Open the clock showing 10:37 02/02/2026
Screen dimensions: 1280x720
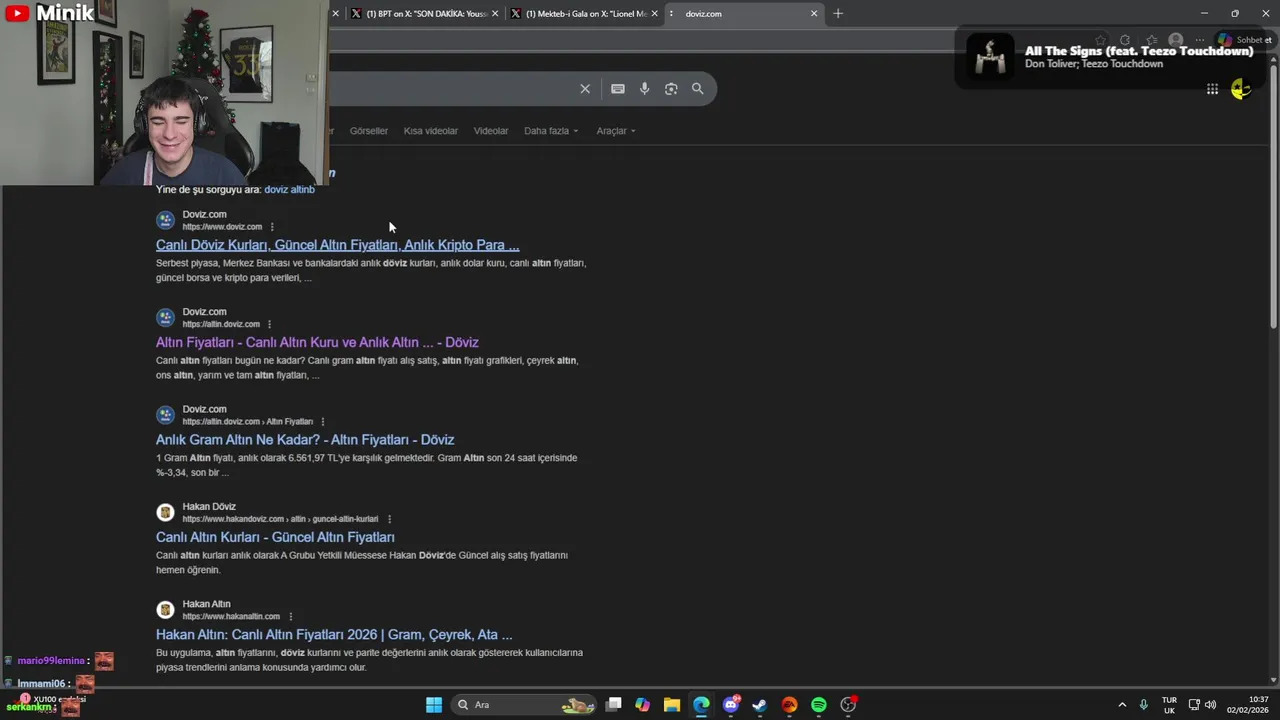pos(1247,705)
